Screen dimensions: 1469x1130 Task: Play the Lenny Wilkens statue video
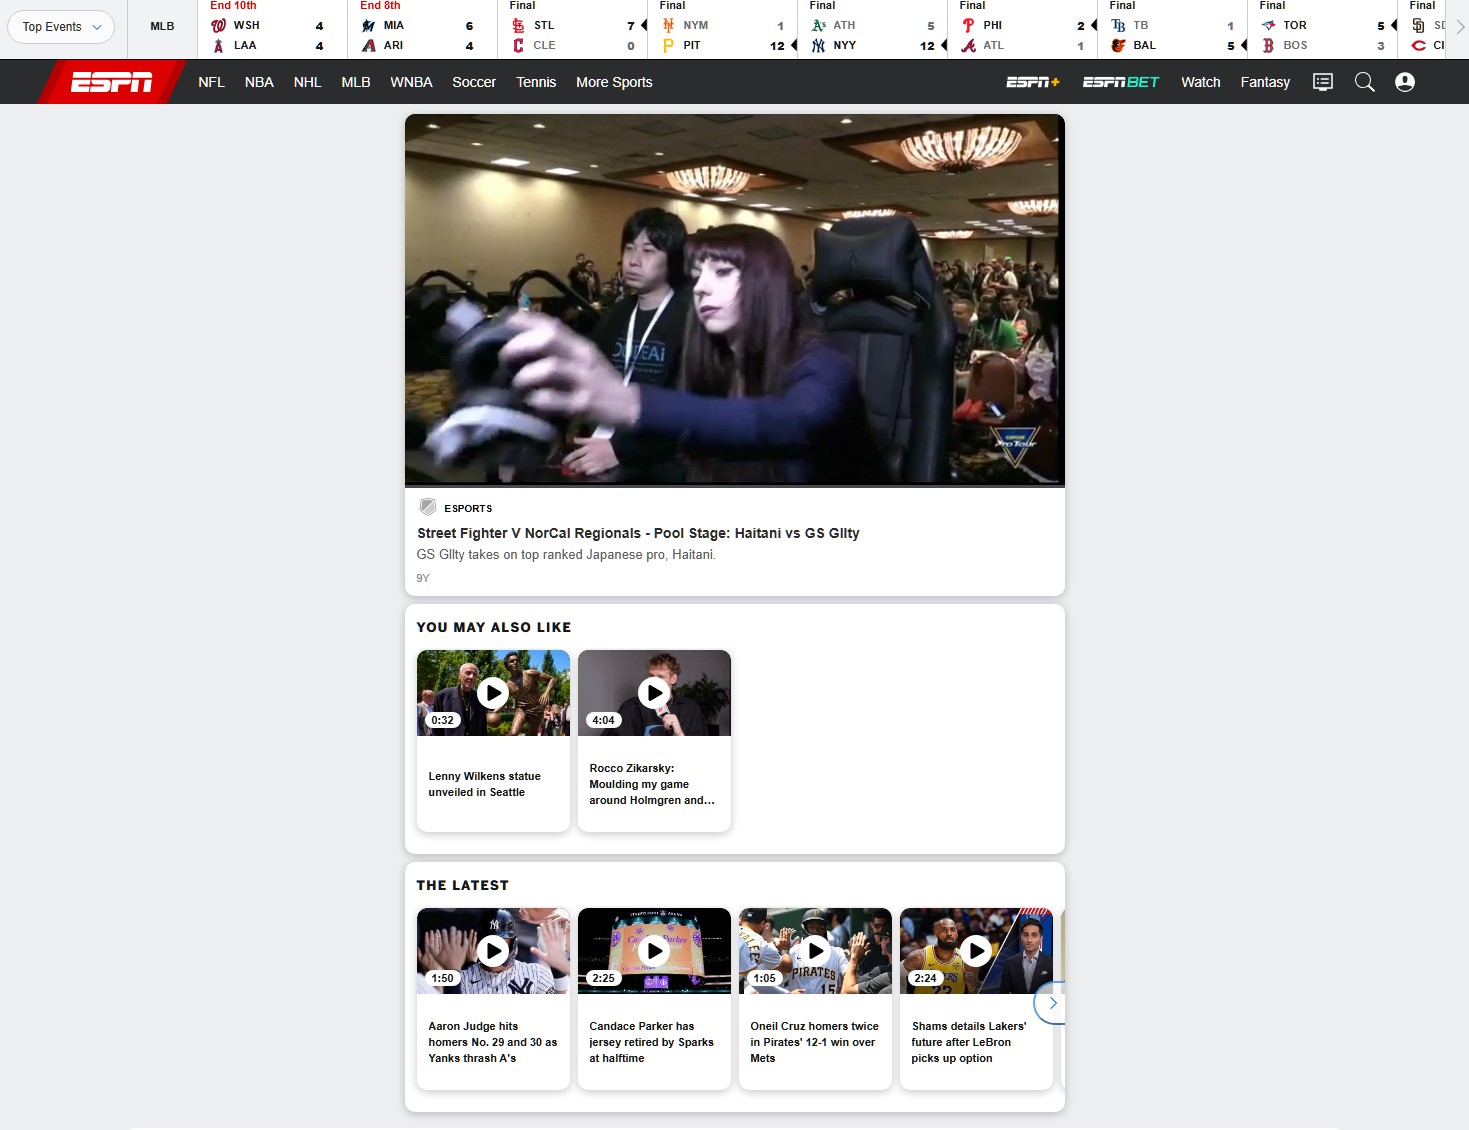(x=492, y=692)
